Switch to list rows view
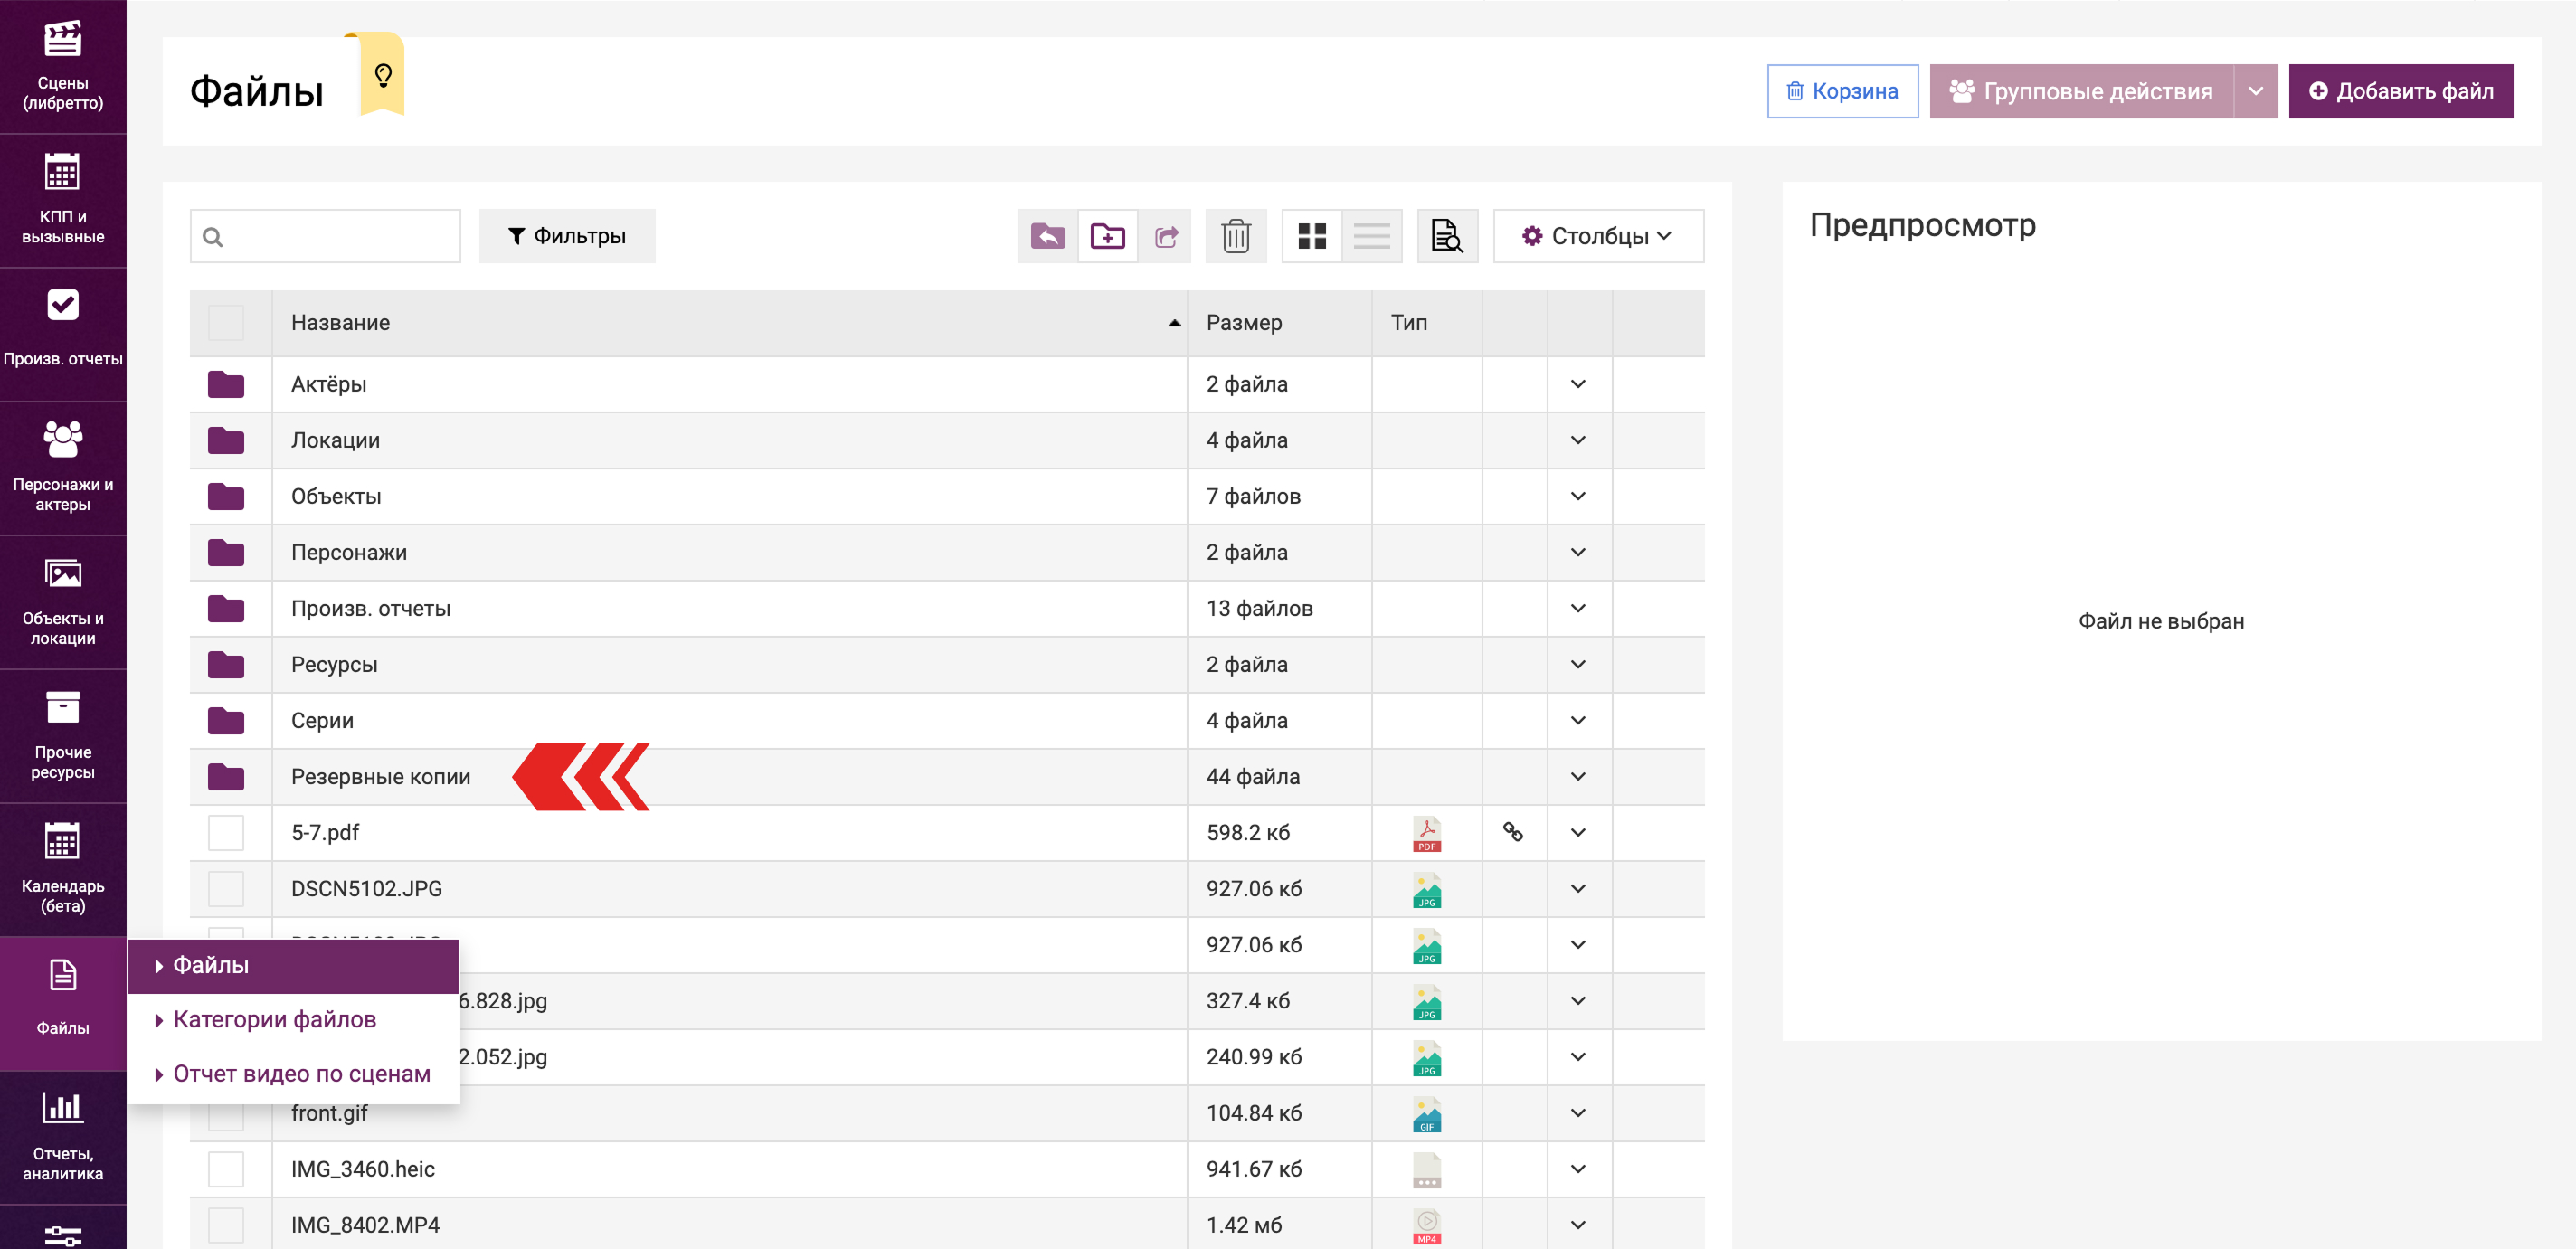Screen dimensions: 2576x1249 pos(1371,236)
